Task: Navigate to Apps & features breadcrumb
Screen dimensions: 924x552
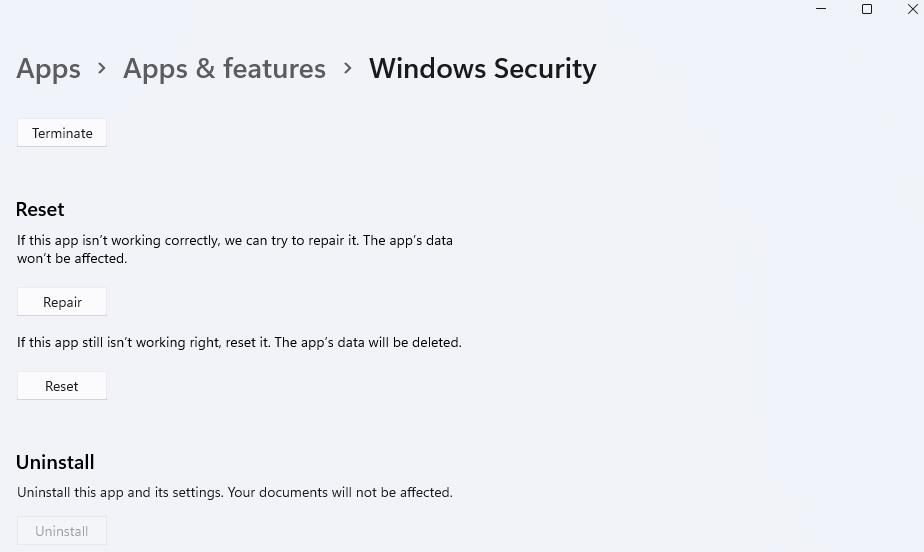Action: (x=224, y=69)
